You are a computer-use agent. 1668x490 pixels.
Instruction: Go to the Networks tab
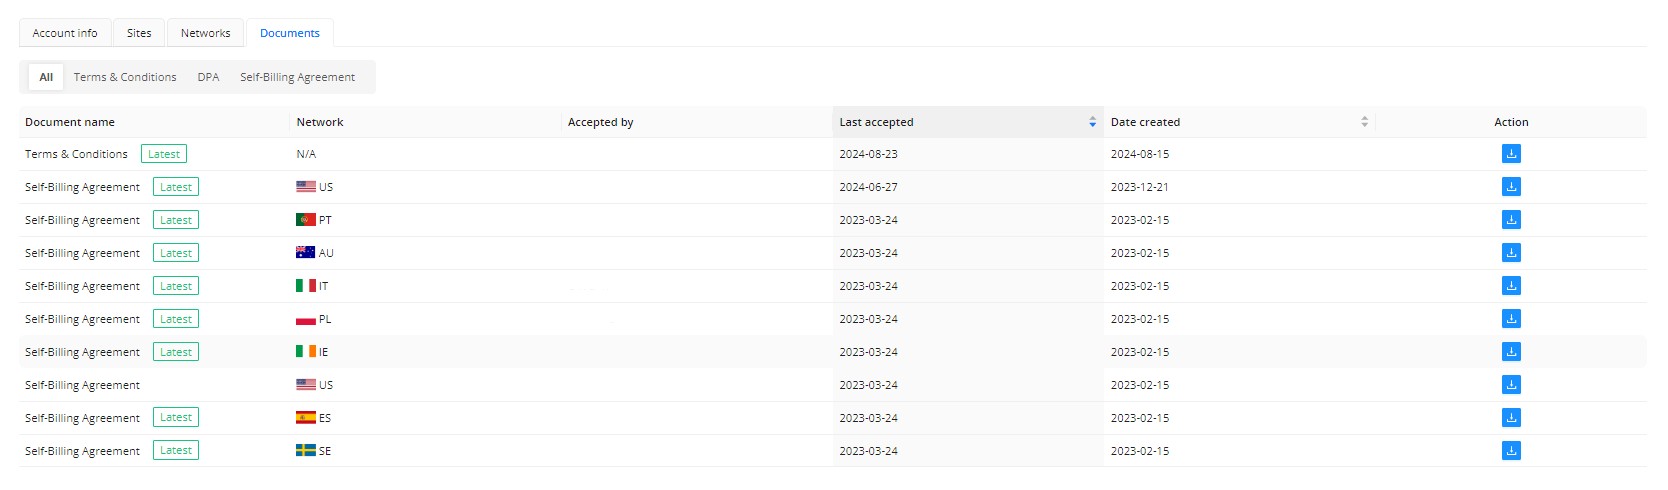pos(205,33)
